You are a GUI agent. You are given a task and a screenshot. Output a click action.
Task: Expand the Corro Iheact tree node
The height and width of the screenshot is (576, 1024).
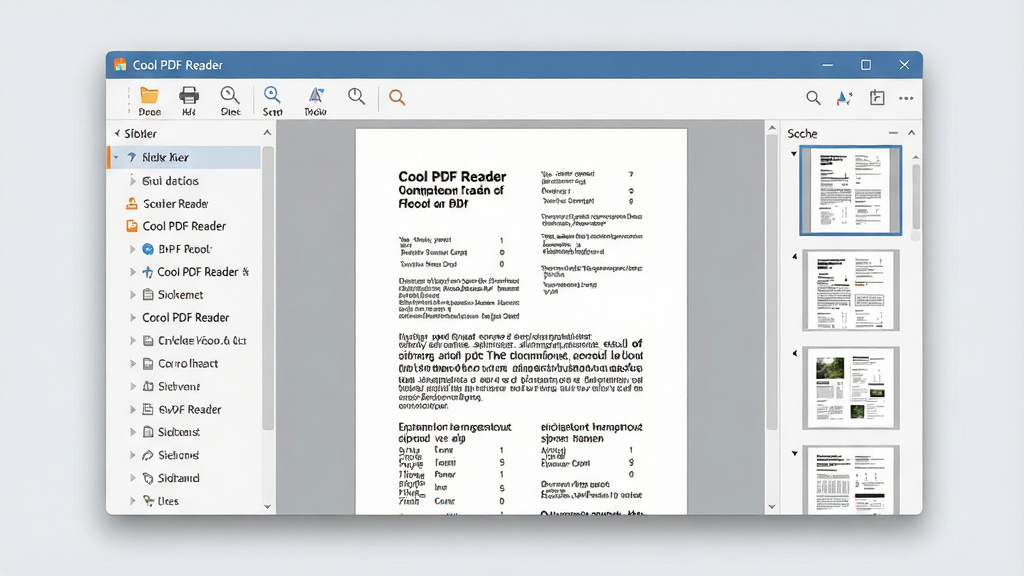click(x=133, y=363)
